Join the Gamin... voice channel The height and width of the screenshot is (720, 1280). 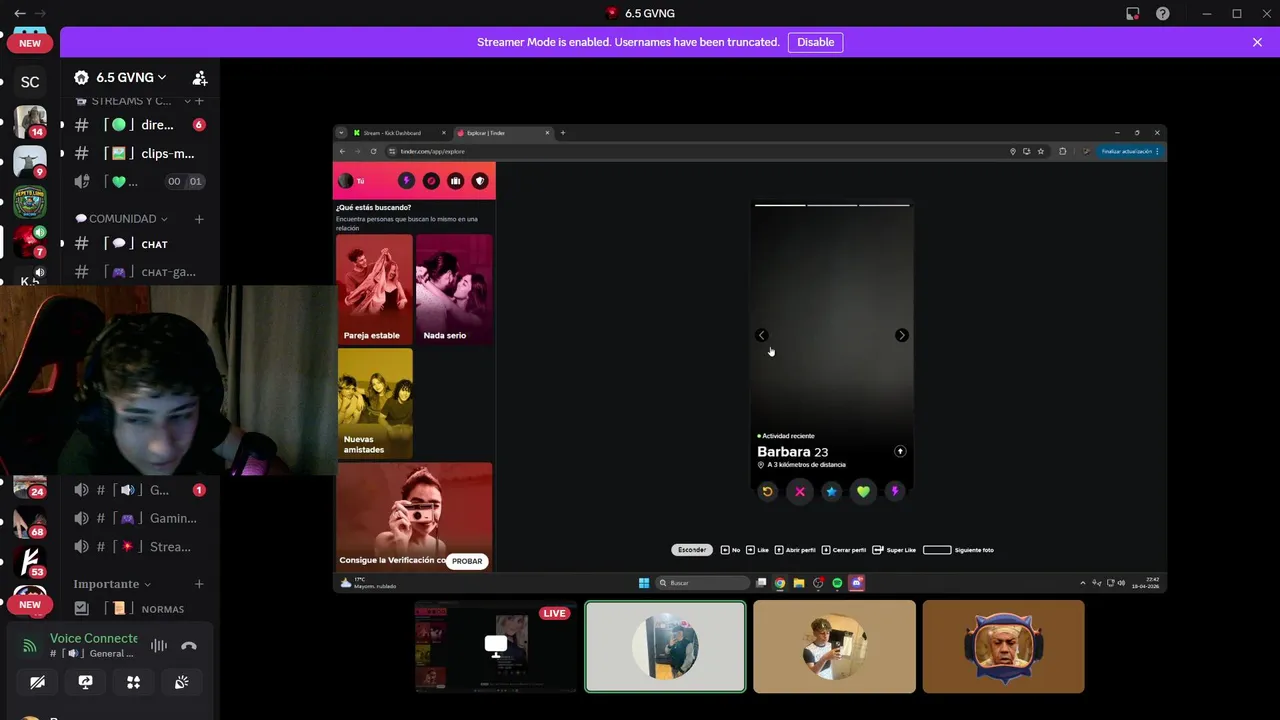click(x=140, y=518)
